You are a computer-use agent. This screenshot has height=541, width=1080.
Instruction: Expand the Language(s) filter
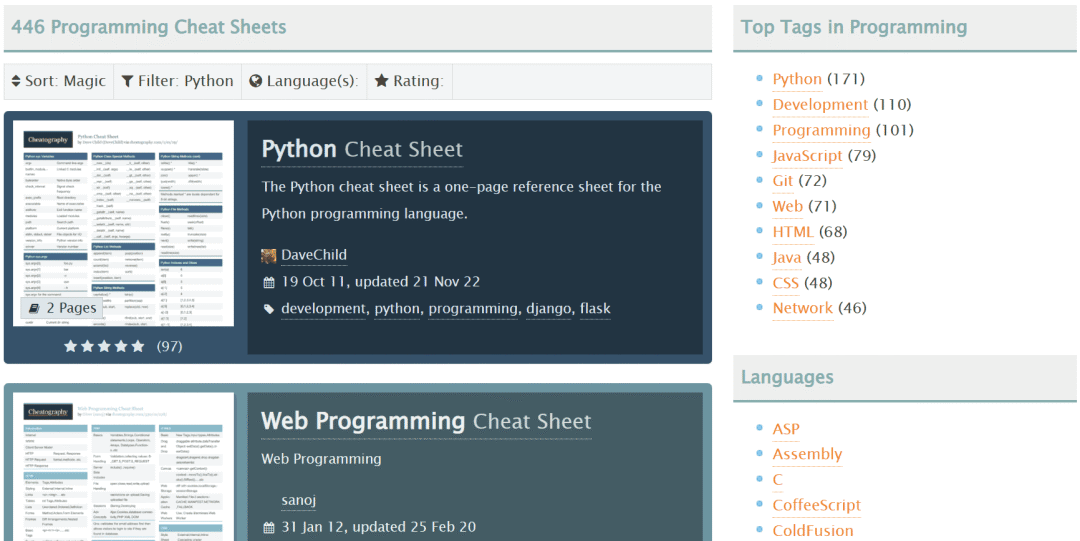click(x=303, y=81)
